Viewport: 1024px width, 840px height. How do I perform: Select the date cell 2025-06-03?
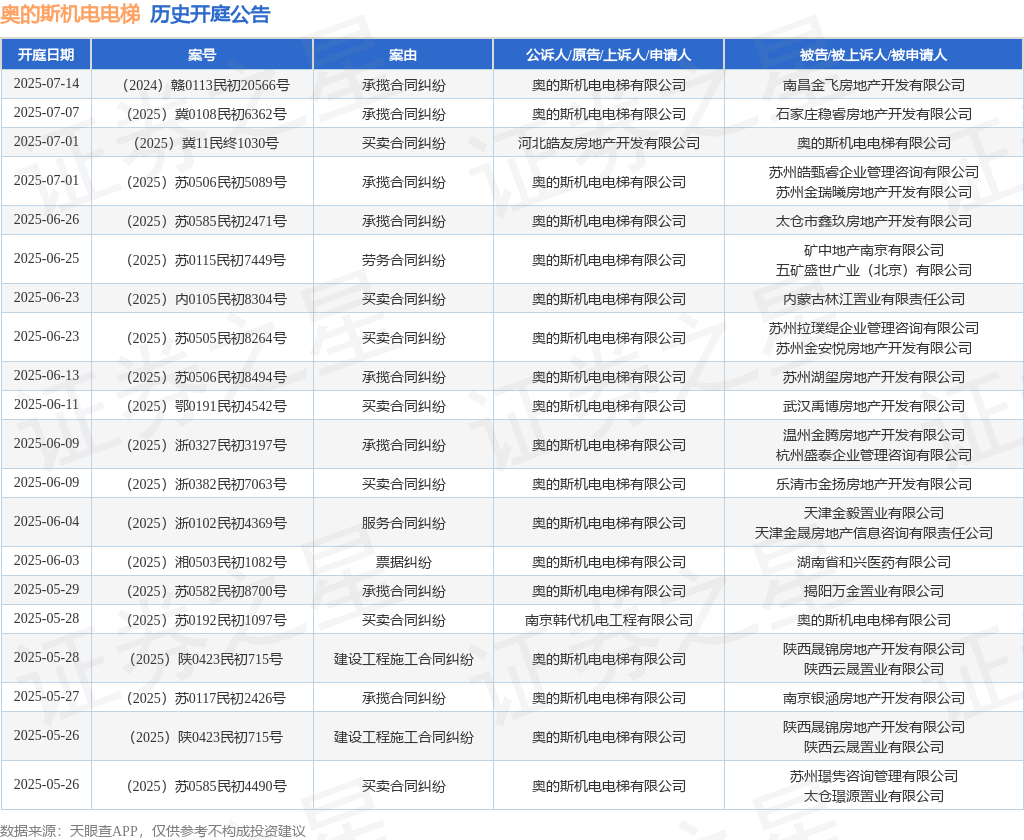(x=46, y=560)
